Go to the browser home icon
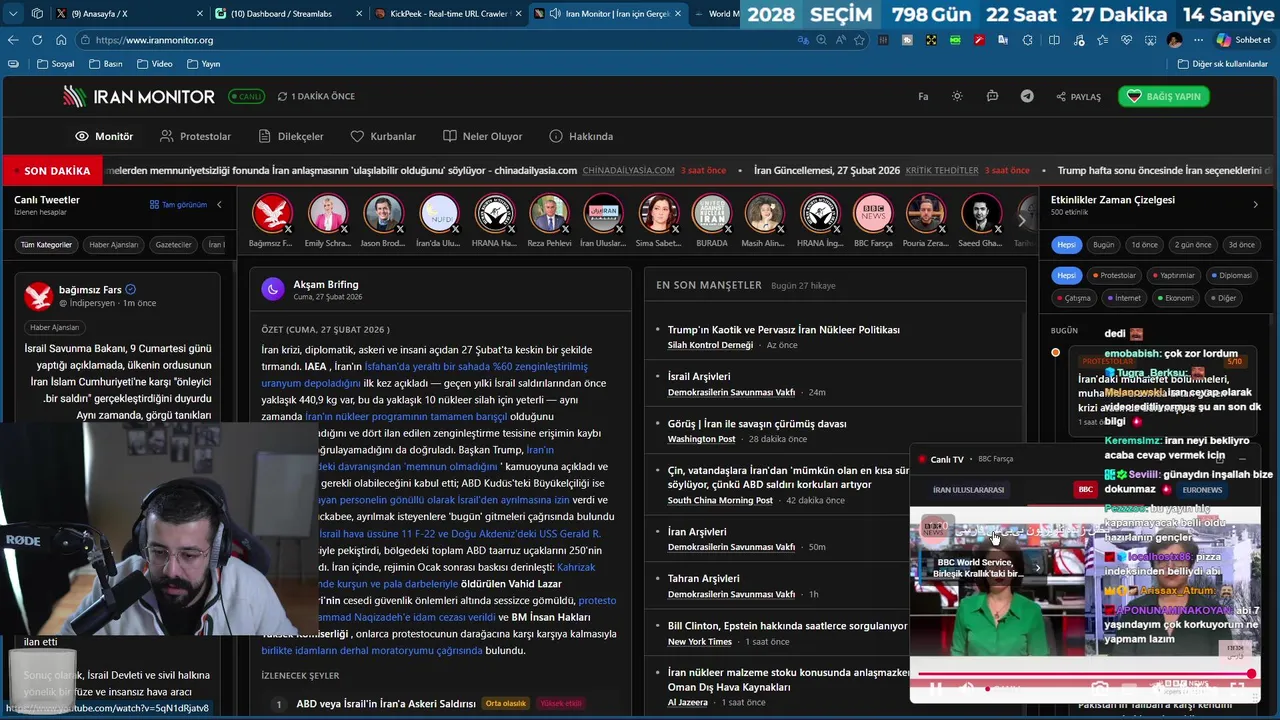This screenshot has width=1280, height=720. pos(61,40)
